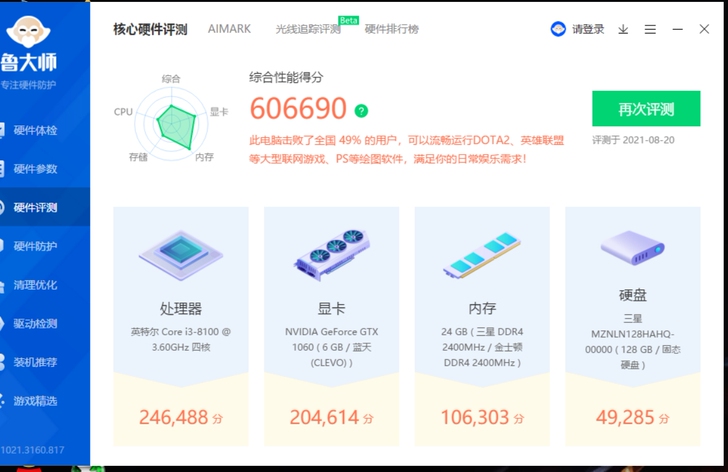The height and width of the screenshot is (472, 728).
Task: Switch to the 硬件排行榜 tab
Action: tap(391, 29)
